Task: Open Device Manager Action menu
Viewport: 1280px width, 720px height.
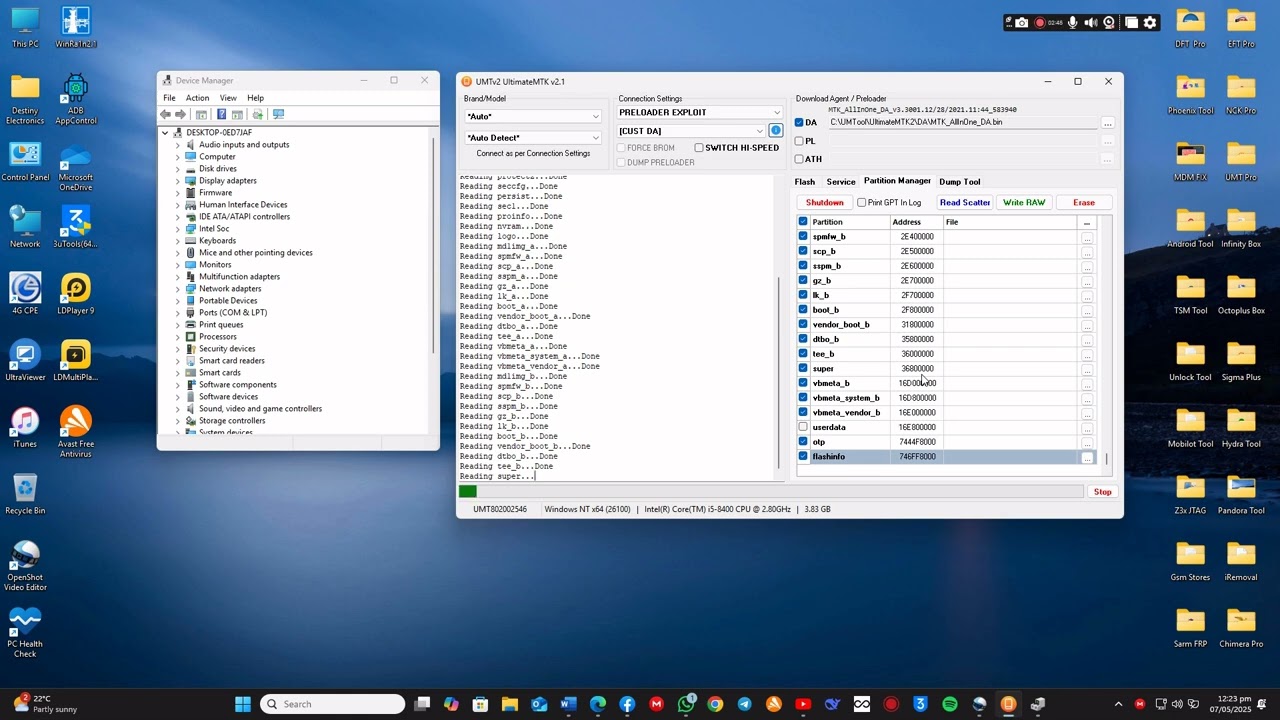Action: (x=197, y=98)
